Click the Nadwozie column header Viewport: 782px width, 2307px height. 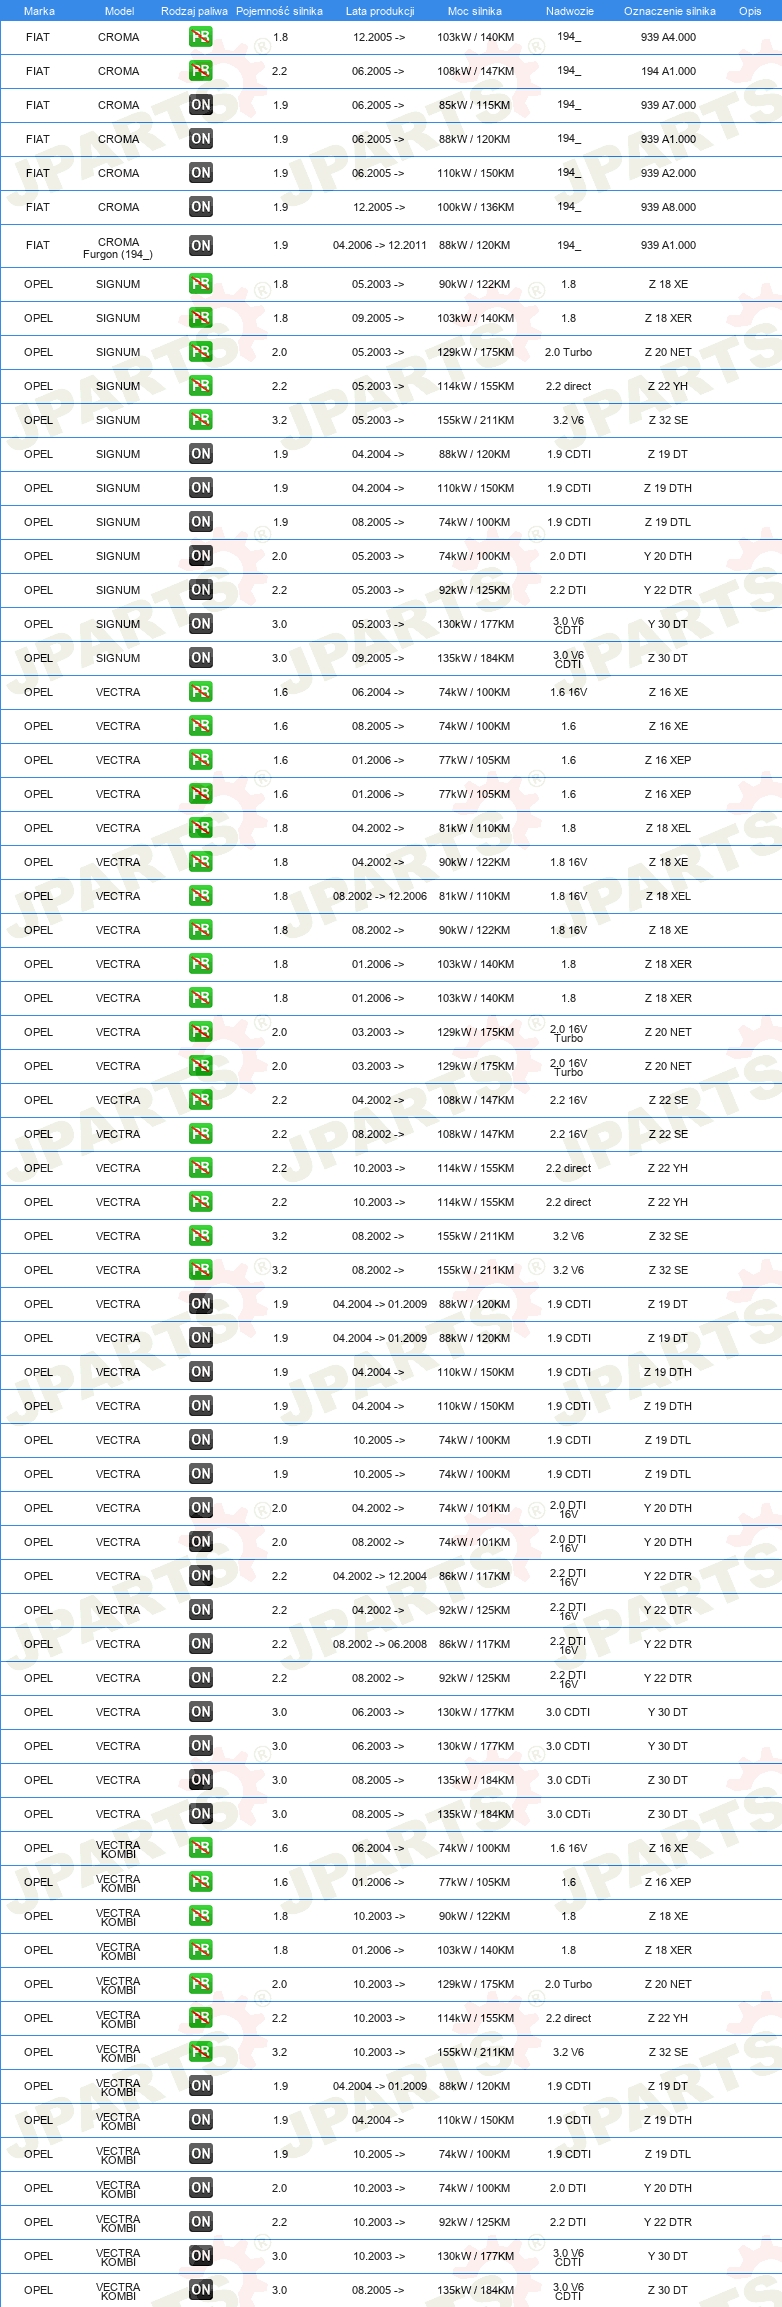coord(570,11)
